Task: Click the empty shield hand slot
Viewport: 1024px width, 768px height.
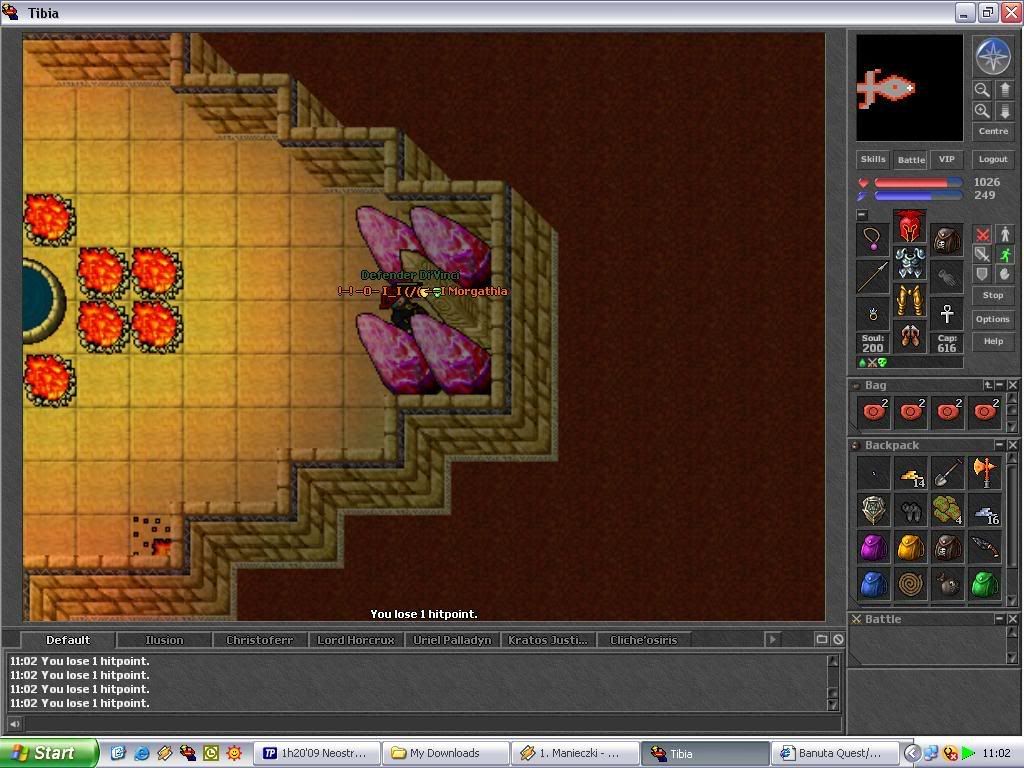Action: [x=947, y=277]
